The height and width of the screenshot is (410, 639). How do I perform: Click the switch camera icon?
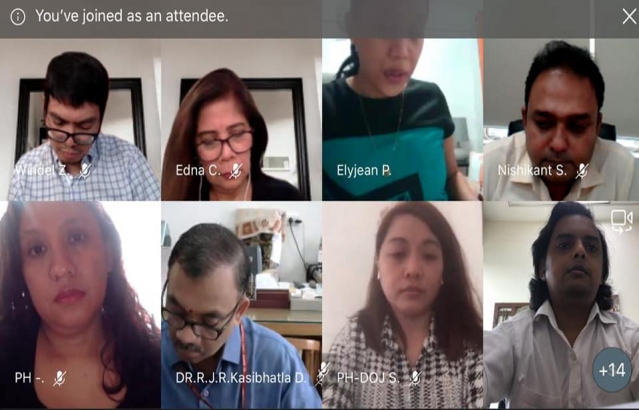[621, 222]
